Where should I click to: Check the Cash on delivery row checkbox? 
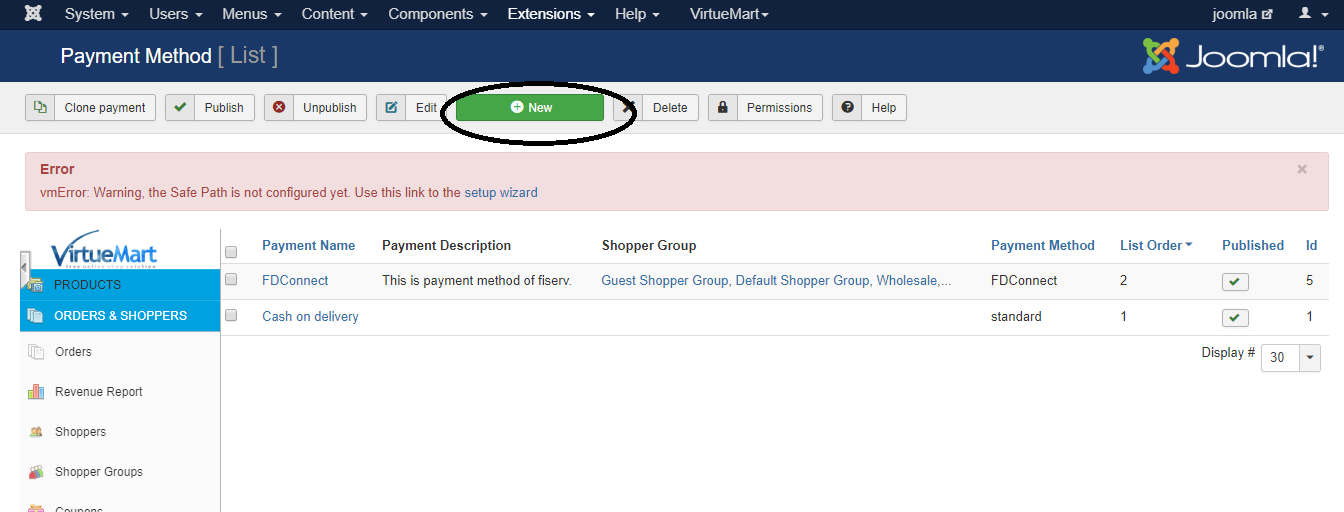pyautogui.click(x=231, y=316)
